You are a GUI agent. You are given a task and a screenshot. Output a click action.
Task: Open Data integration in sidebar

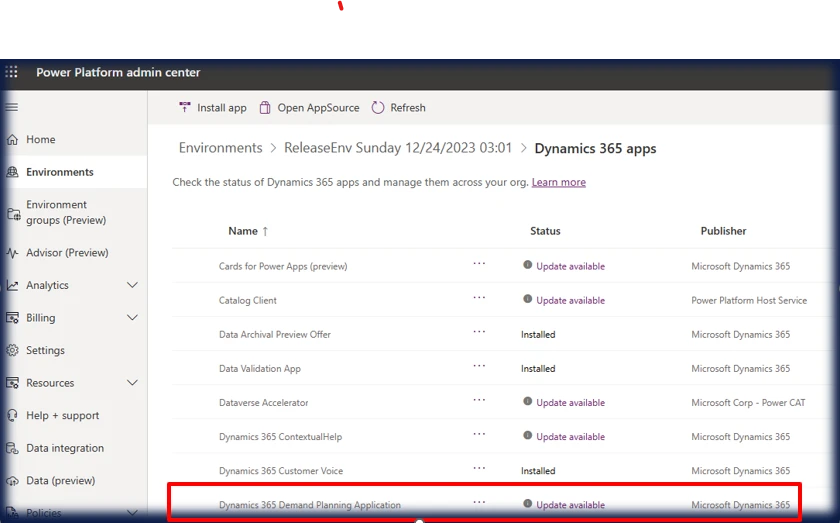pyautogui.click(x=65, y=448)
